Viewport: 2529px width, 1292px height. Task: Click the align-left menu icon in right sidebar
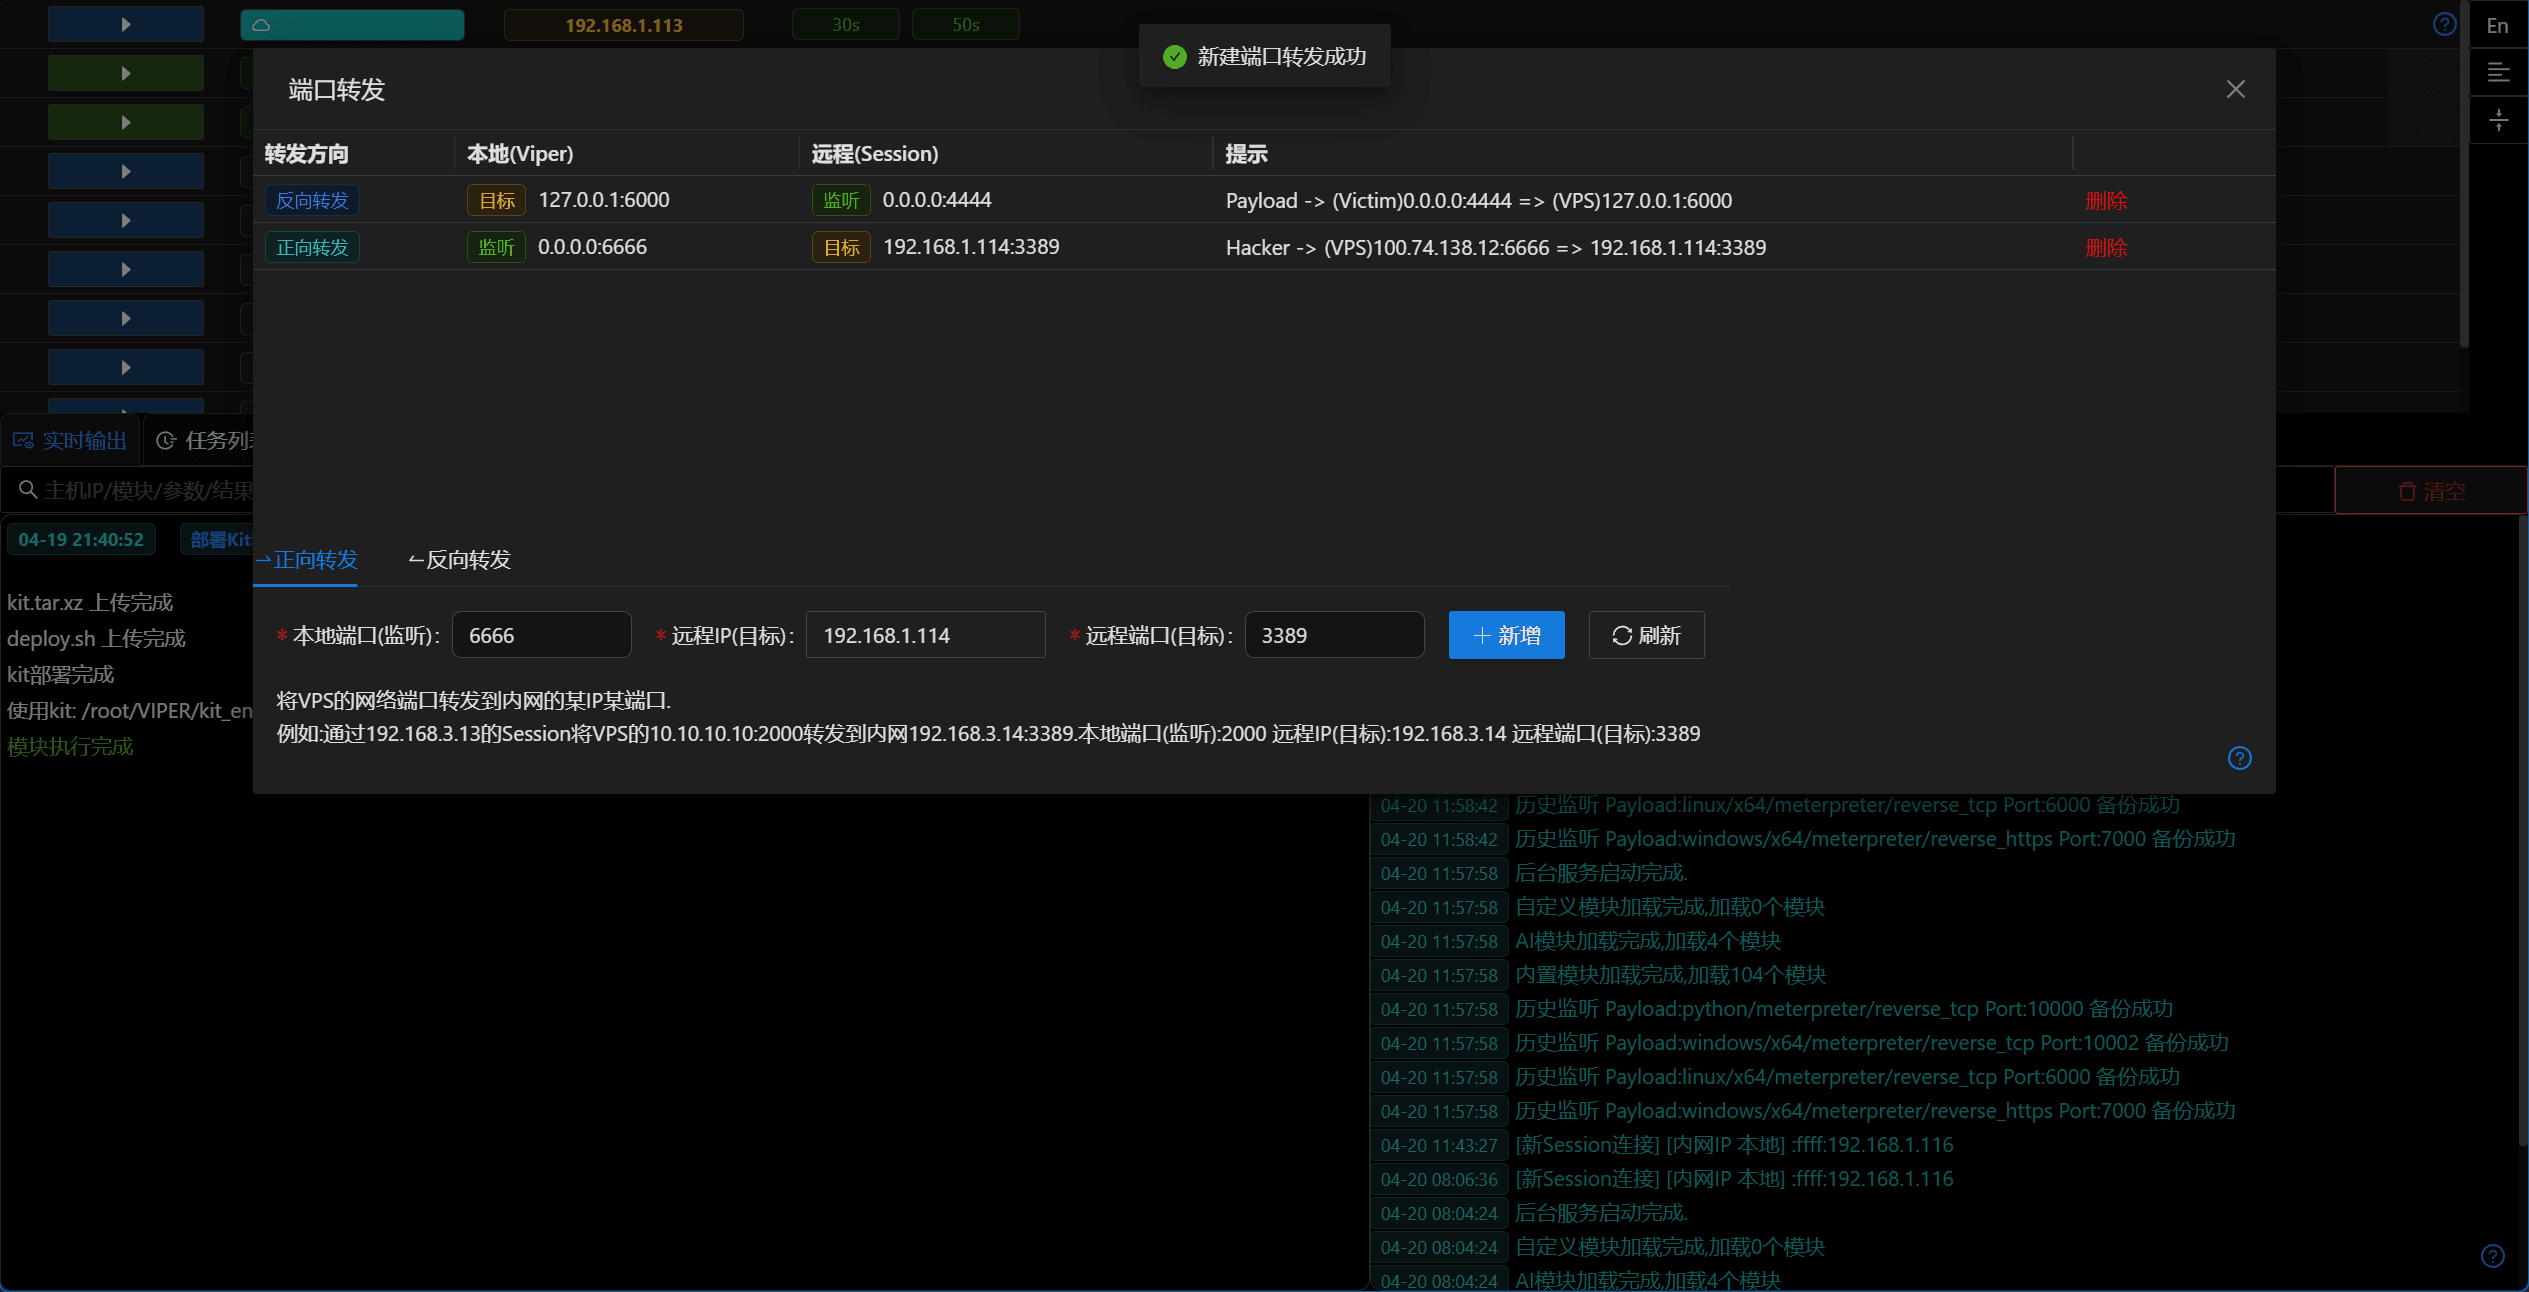pyautogui.click(x=2497, y=72)
